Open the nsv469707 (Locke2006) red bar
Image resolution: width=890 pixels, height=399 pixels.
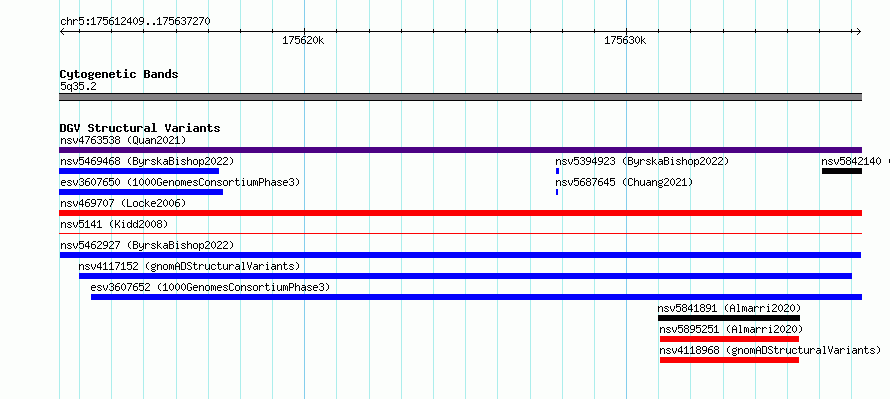pyautogui.click(x=460, y=213)
